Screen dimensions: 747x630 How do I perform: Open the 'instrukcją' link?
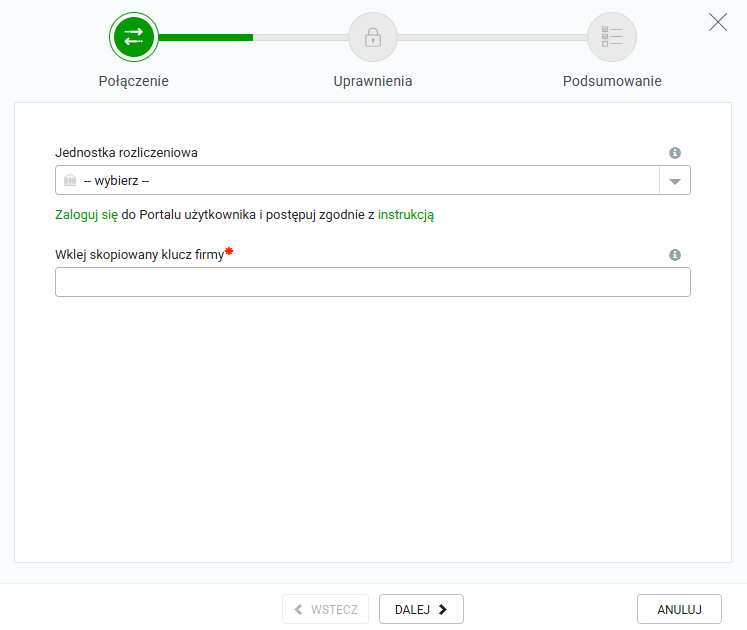pos(406,214)
